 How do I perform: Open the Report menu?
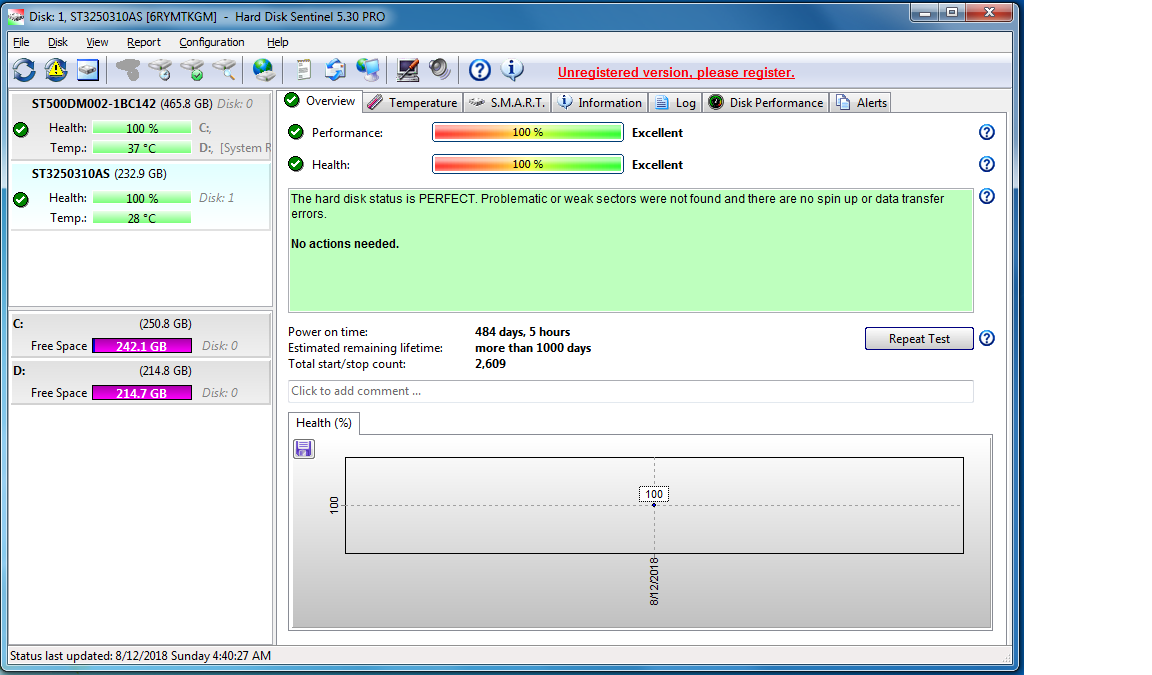(x=143, y=42)
